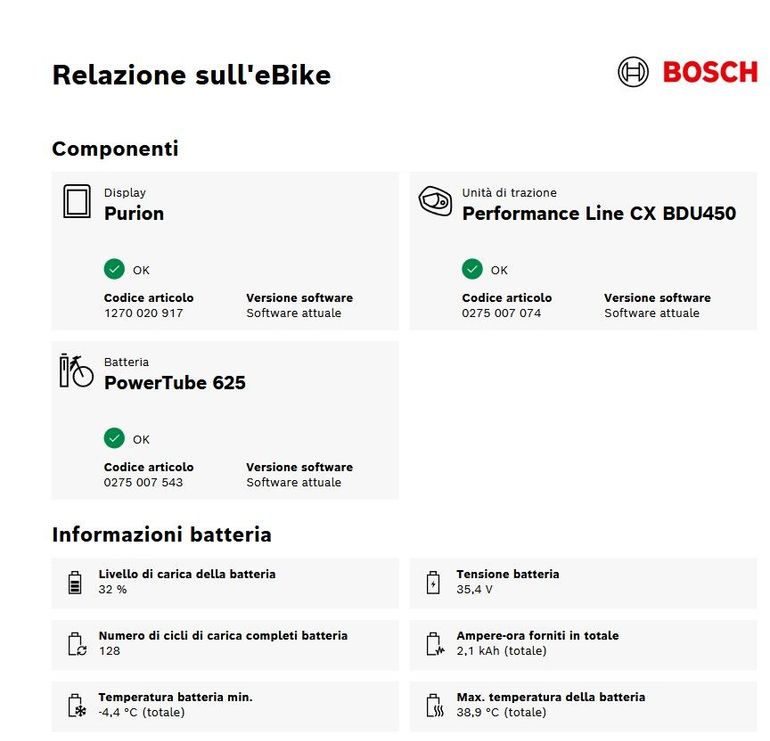Click the PowerTube battery bike icon
The height and width of the screenshot is (741, 770).
[76, 371]
